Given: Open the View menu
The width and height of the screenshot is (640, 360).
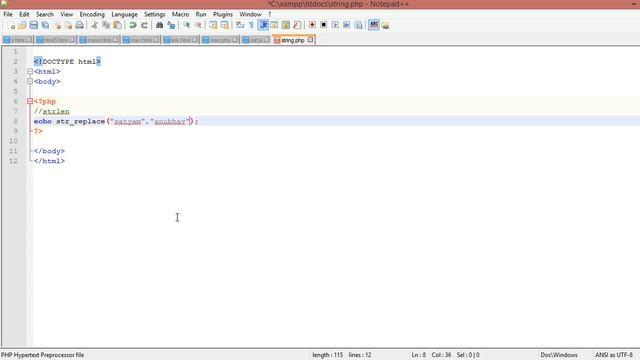Looking at the screenshot, I should pos(67,14).
